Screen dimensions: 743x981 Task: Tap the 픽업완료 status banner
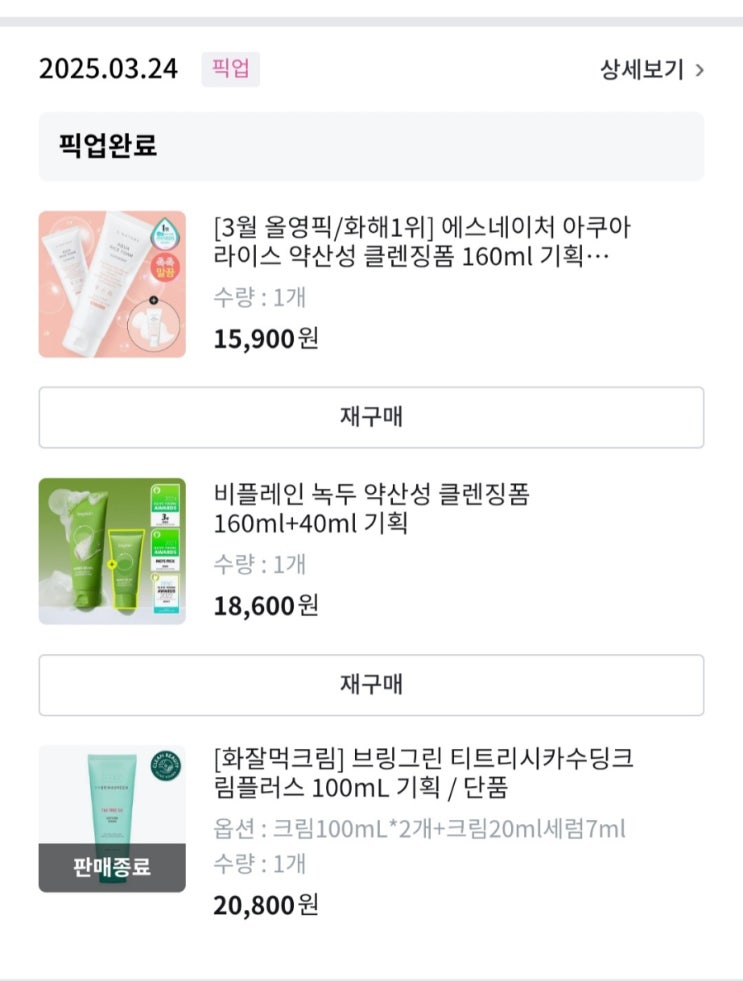point(371,146)
